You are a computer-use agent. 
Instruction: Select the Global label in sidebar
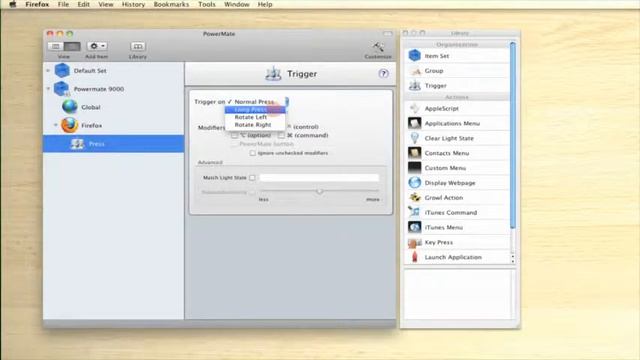click(x=91, y=107)
